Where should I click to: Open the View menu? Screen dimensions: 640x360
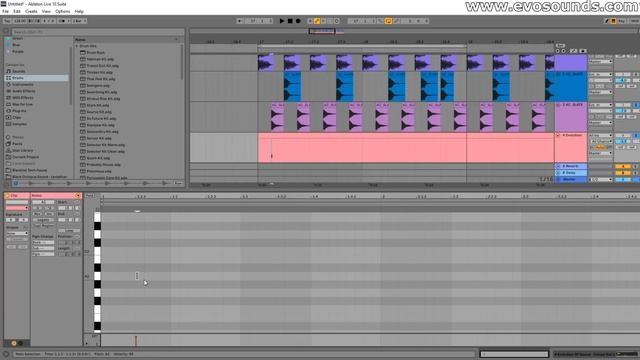pyautogui.click(x=46, y=11)
